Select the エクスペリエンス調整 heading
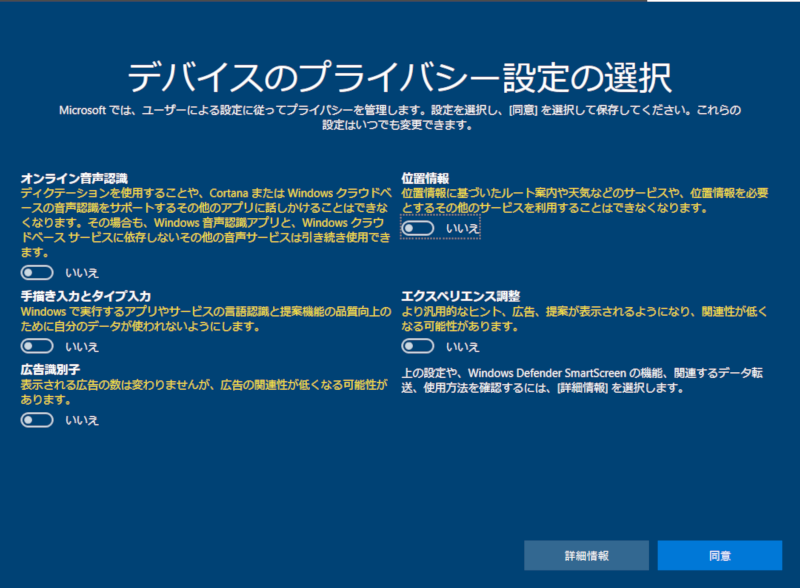This screenshot has width=800, height=588. [x=461, y=296]
